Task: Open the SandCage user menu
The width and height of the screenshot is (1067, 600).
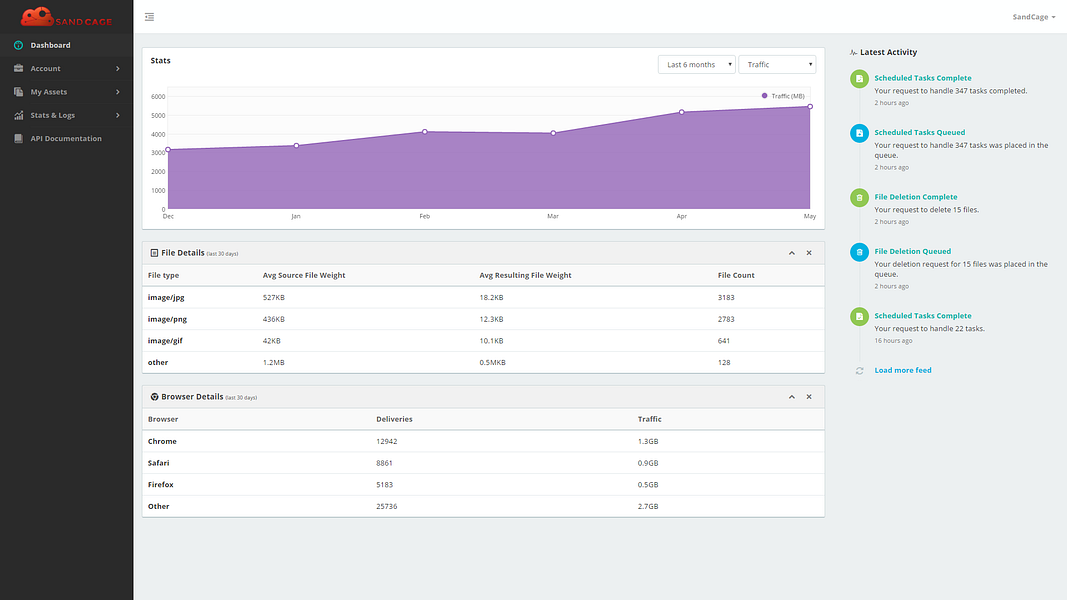Action: (1033, 17)
